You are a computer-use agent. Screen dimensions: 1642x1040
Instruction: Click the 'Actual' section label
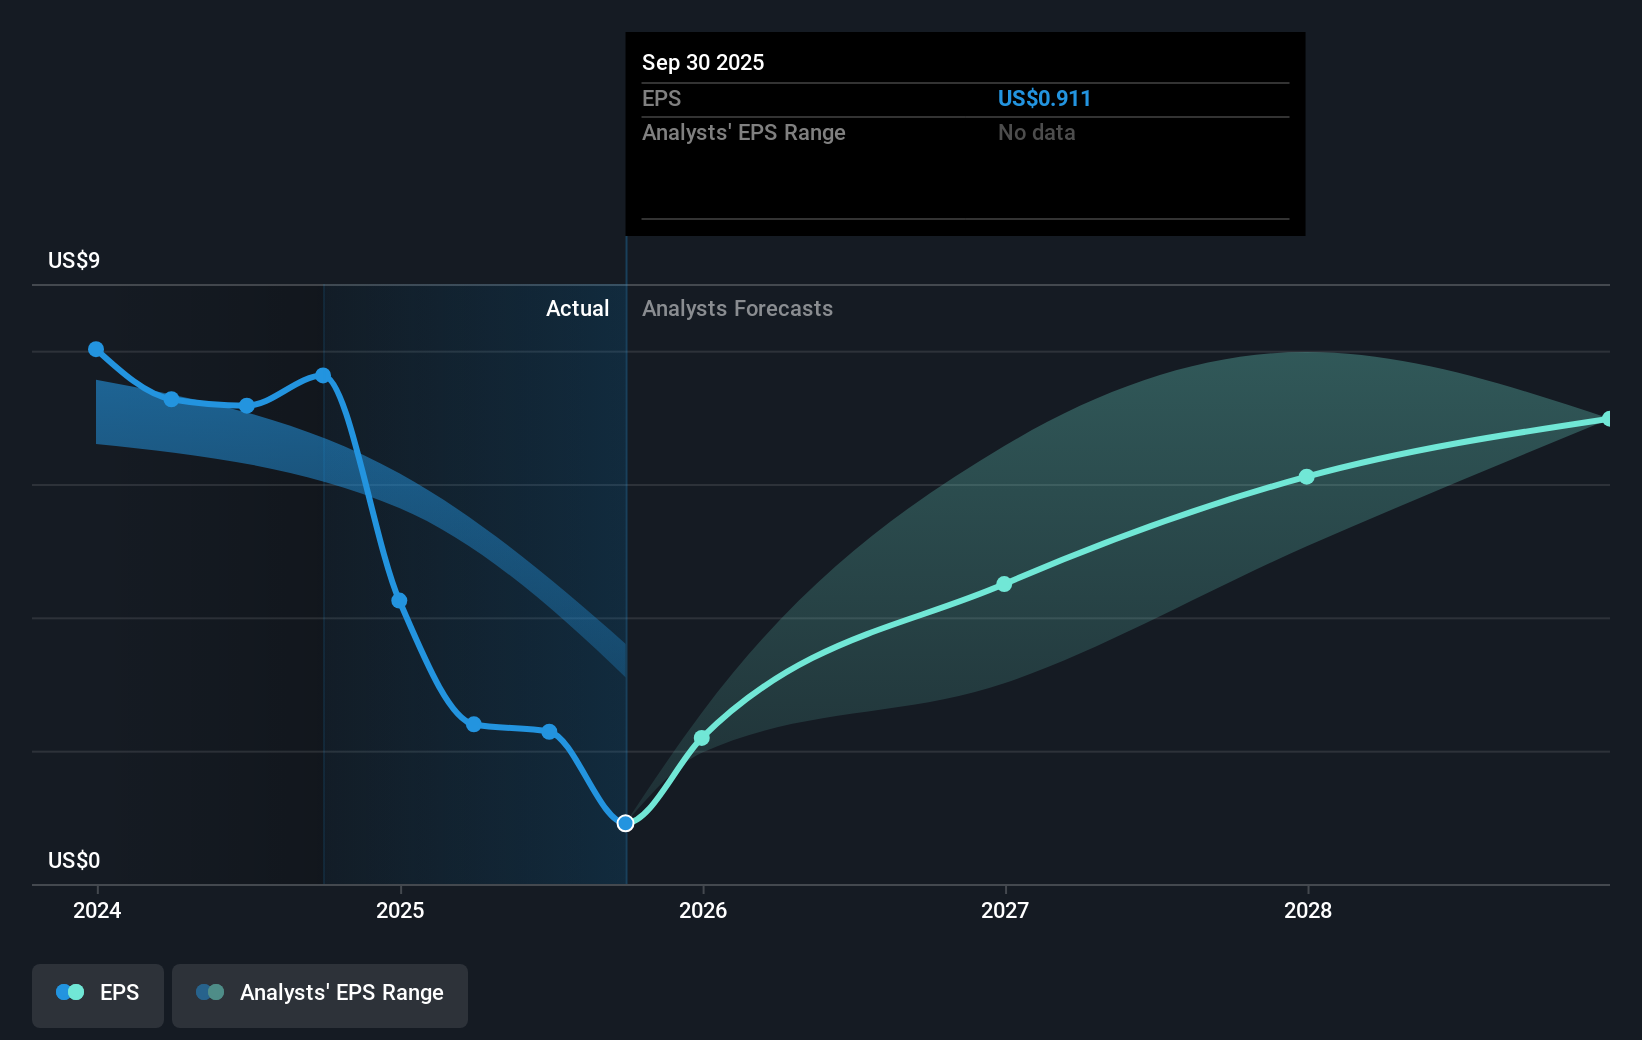pyautogui.click(x=577, y=309)
